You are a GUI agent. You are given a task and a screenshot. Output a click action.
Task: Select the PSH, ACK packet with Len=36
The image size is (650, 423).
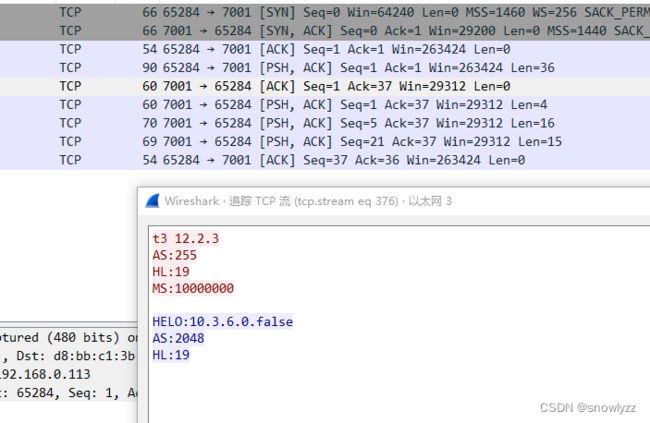325,68
